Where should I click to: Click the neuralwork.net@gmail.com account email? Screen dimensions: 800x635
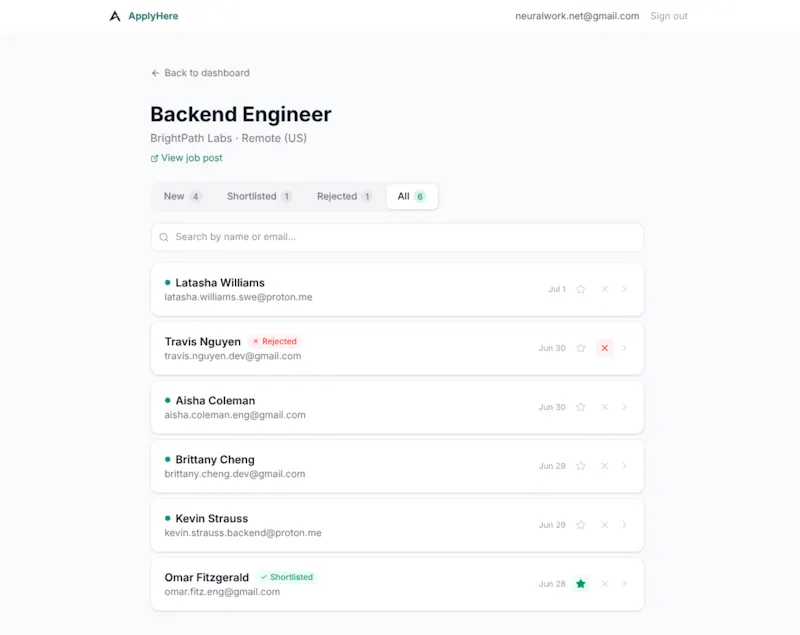tap(577, 16)
